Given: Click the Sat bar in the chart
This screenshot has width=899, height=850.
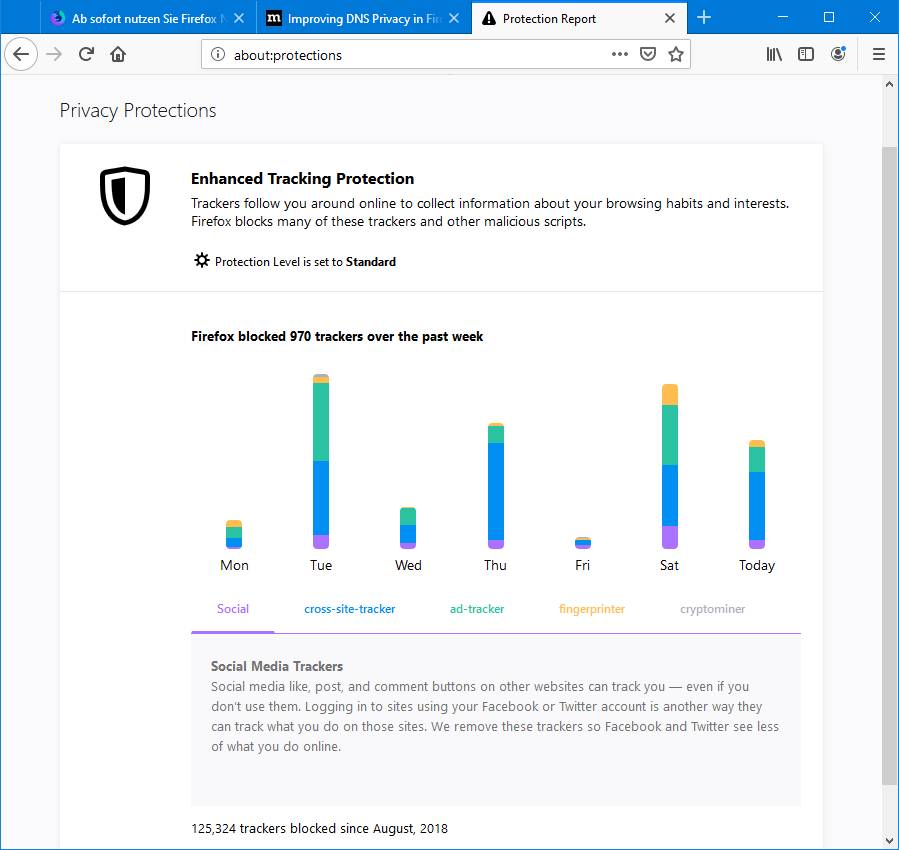Looking at the screenshot, I should (x=670, y=466).
